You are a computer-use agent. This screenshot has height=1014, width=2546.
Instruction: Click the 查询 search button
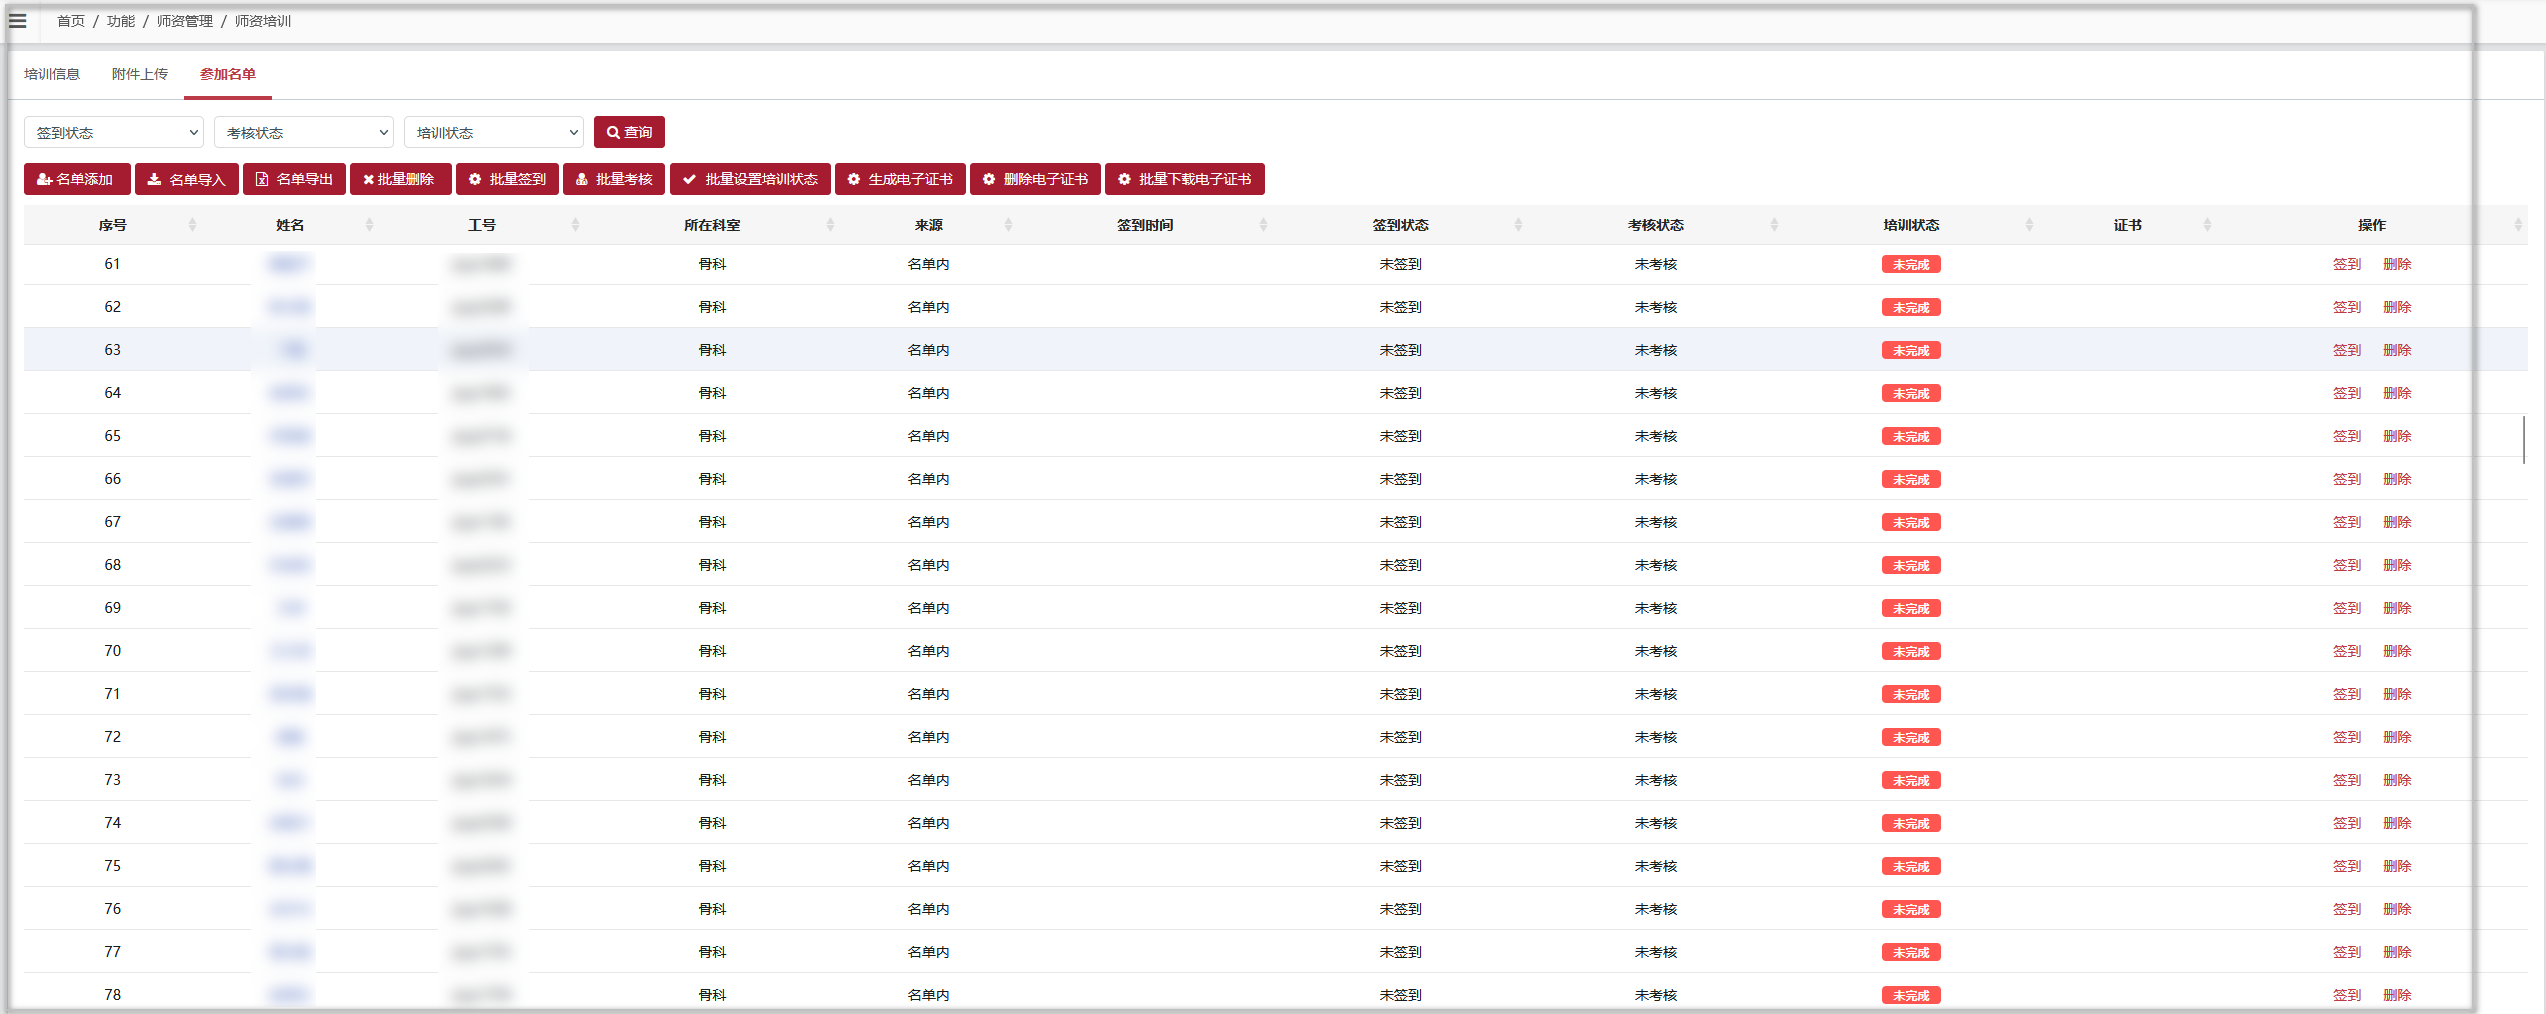coord(629,132)
